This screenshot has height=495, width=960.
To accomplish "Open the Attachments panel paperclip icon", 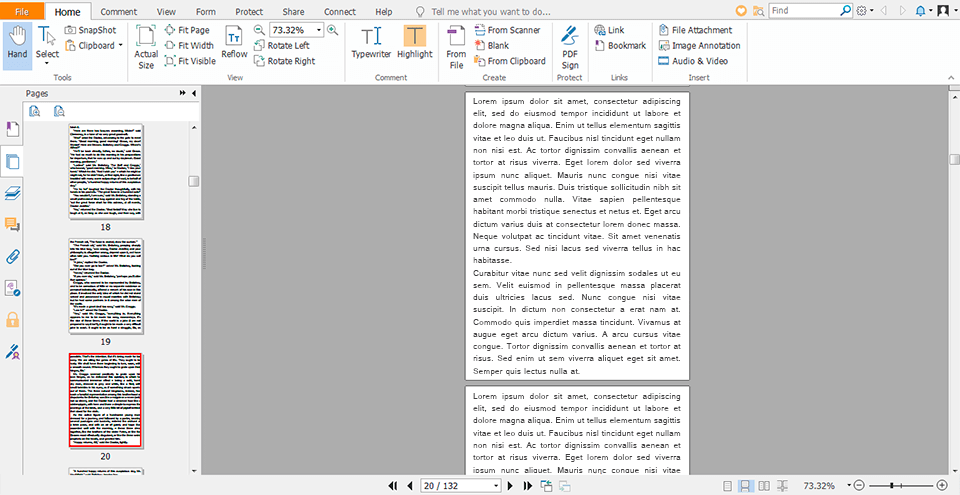I will pyautogui.click(x=13, y=256).
